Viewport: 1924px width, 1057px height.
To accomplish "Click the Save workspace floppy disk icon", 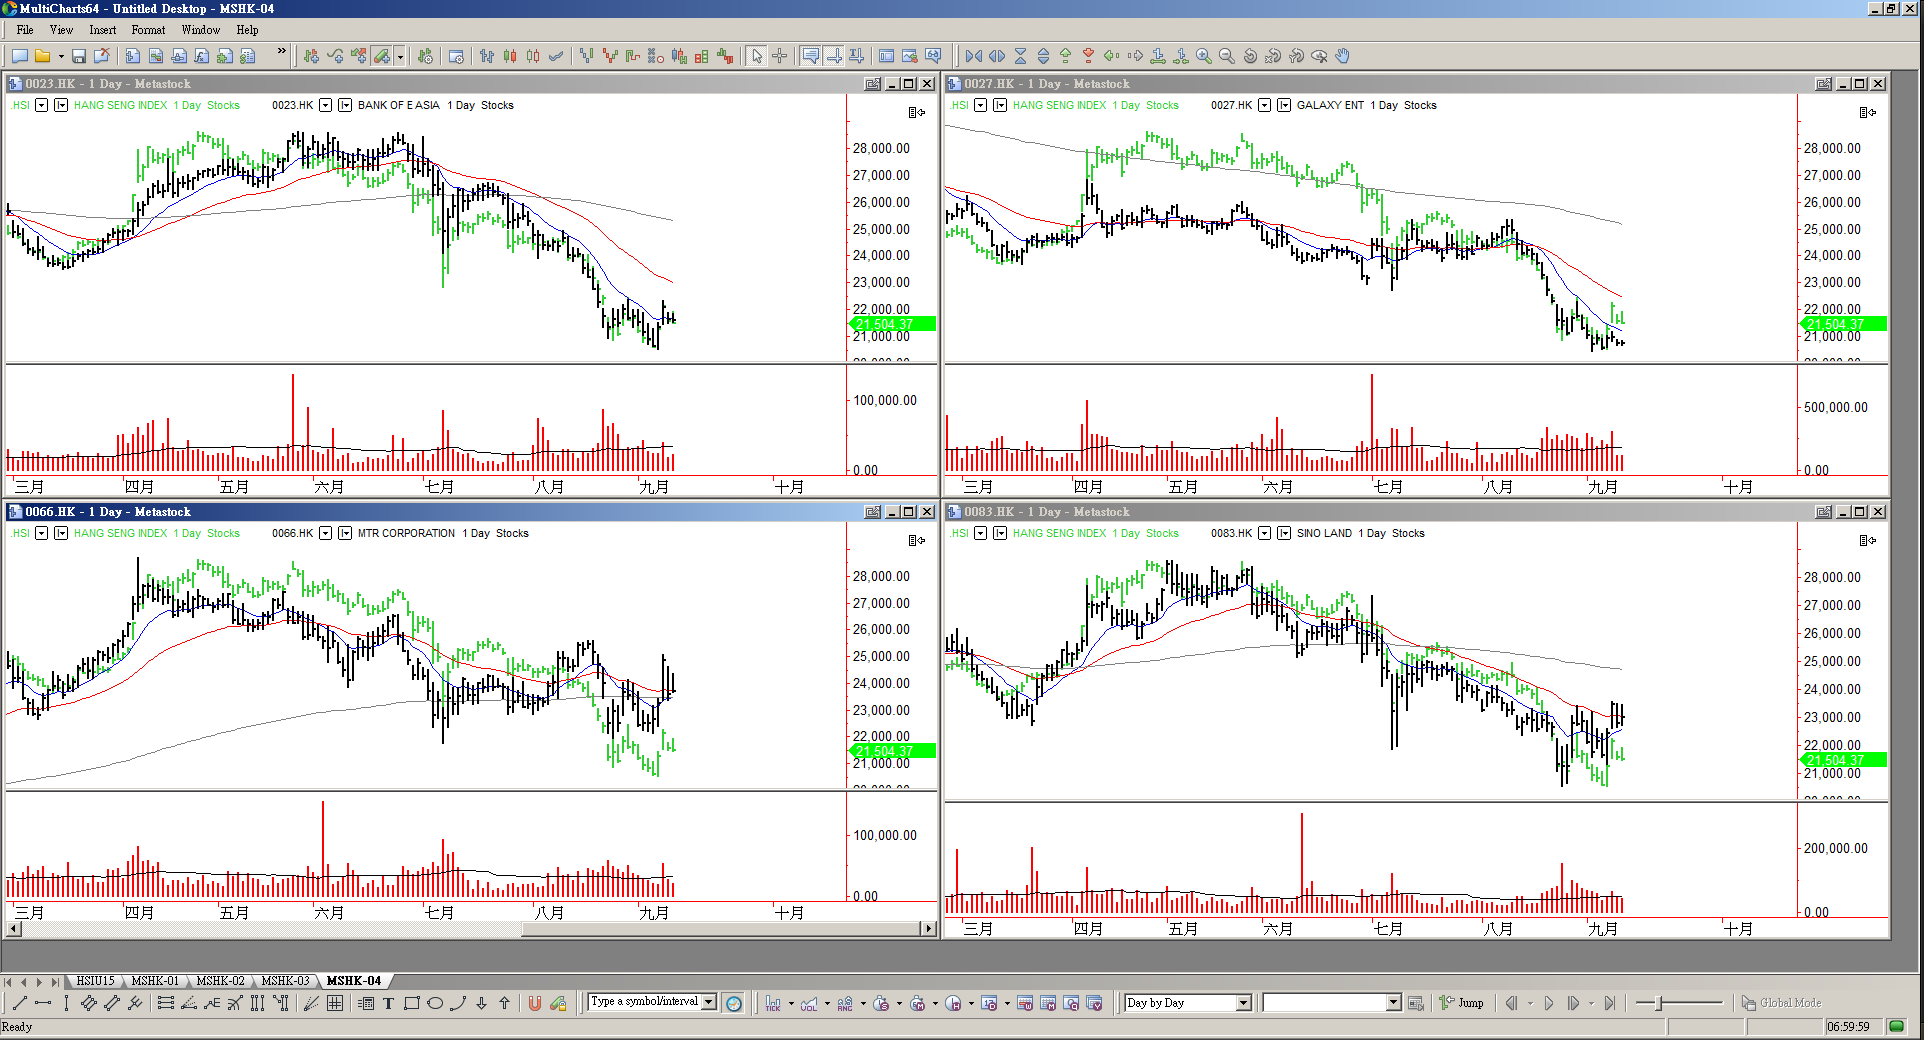I will pyautogui.click(x=79, y=56).
